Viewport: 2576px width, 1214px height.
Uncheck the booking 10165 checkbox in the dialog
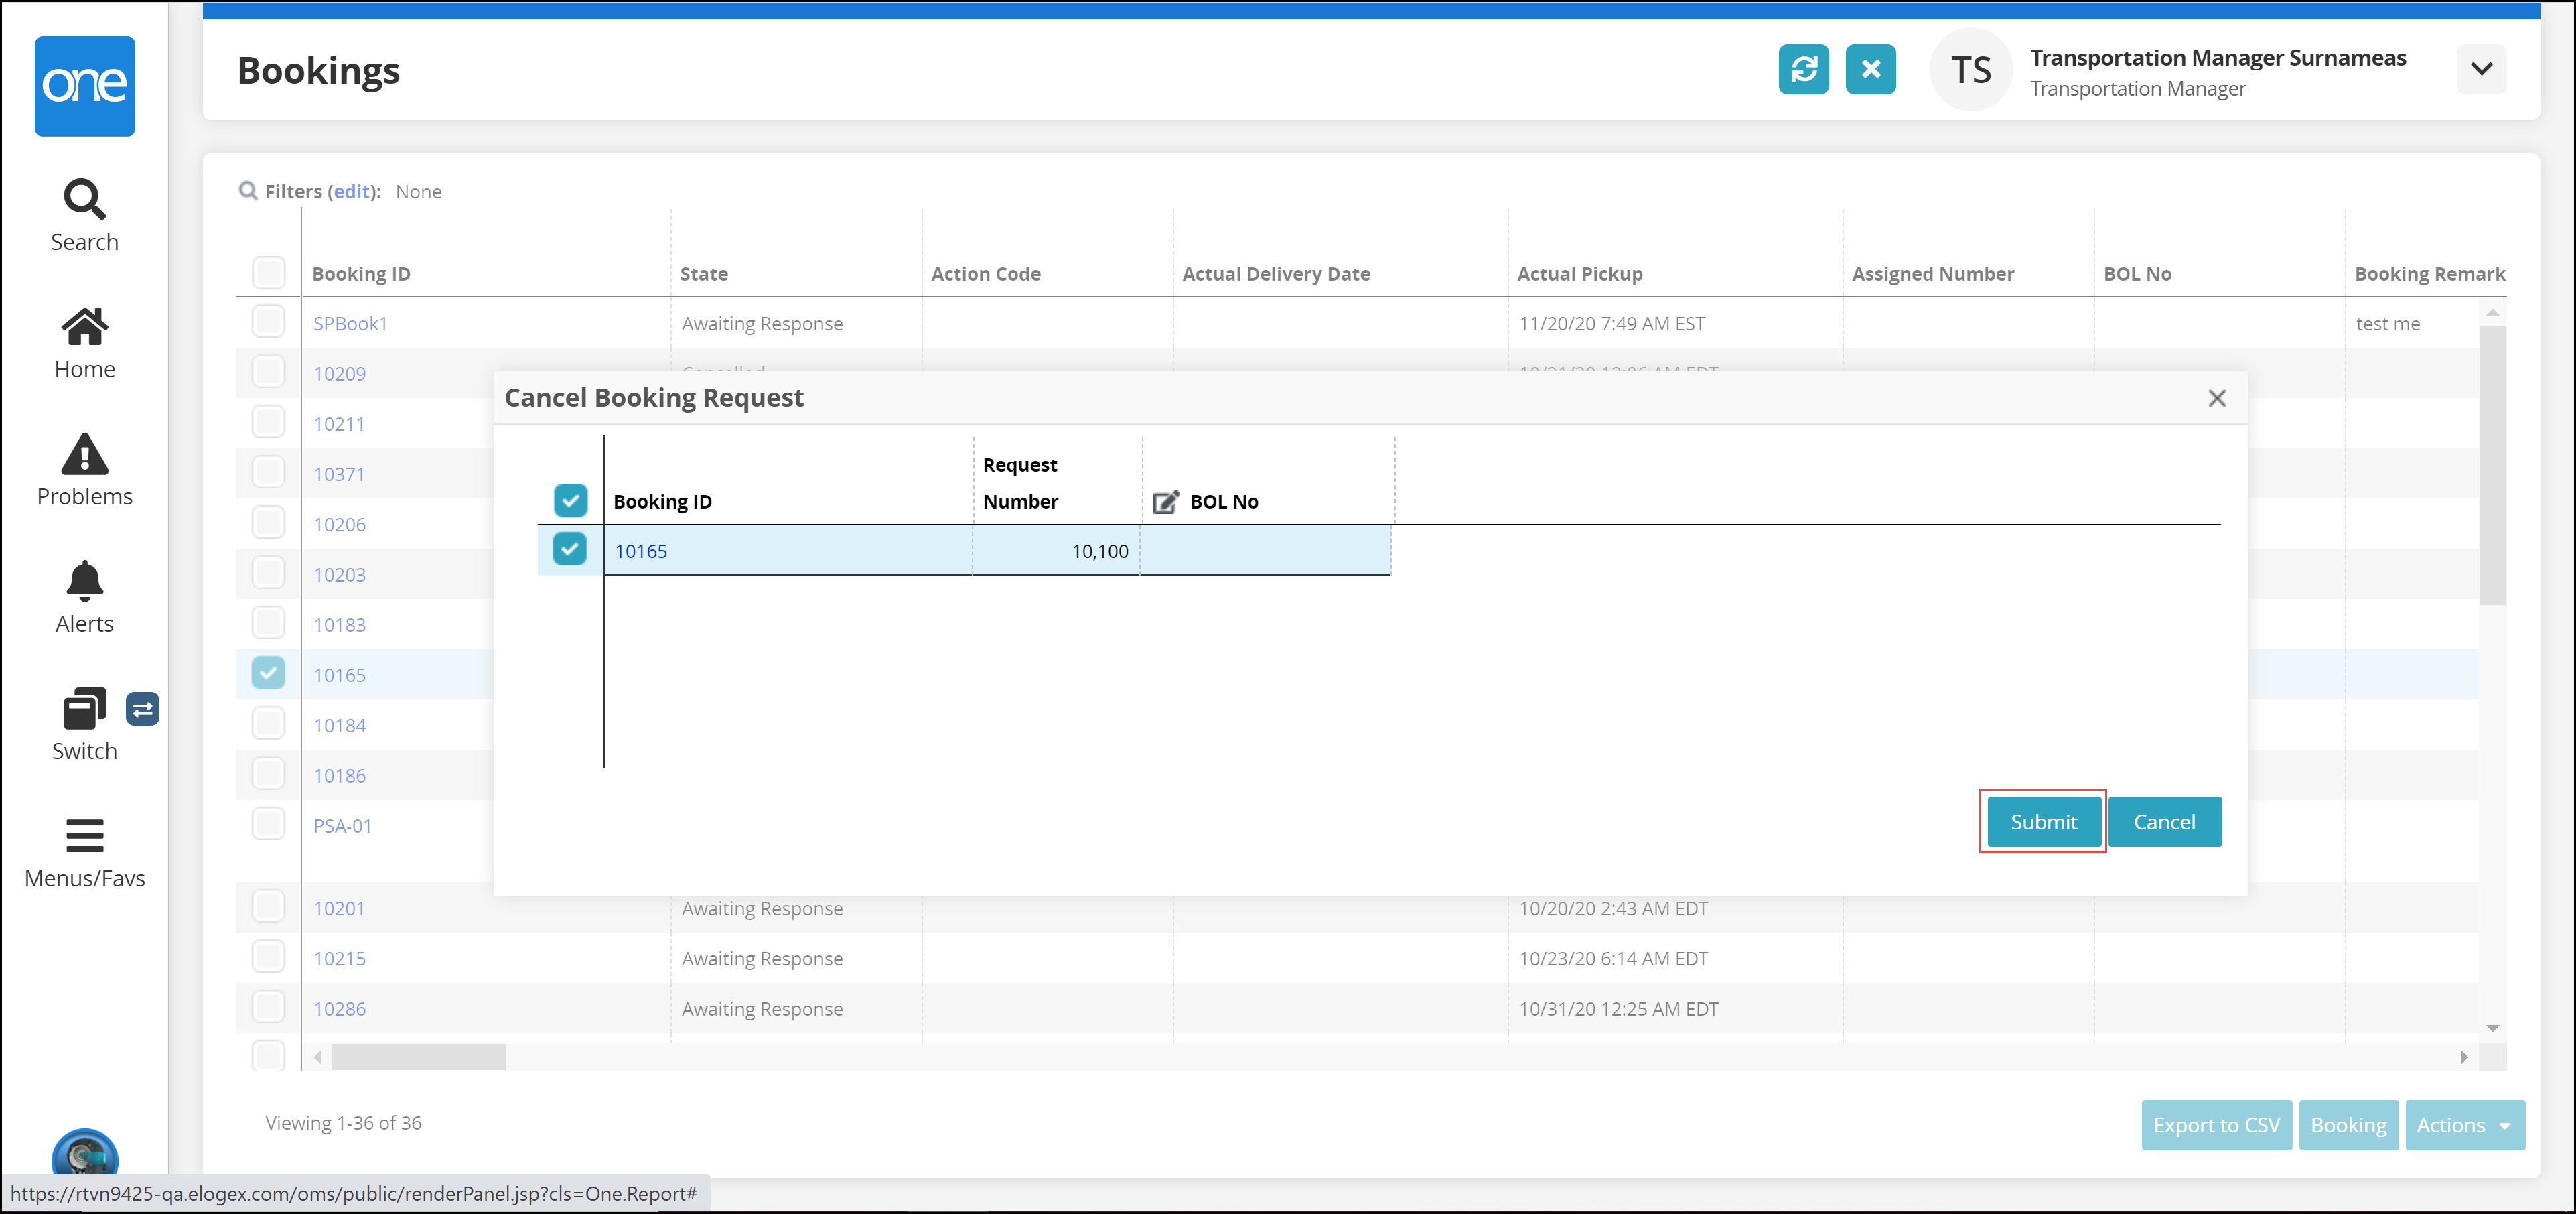570,549
